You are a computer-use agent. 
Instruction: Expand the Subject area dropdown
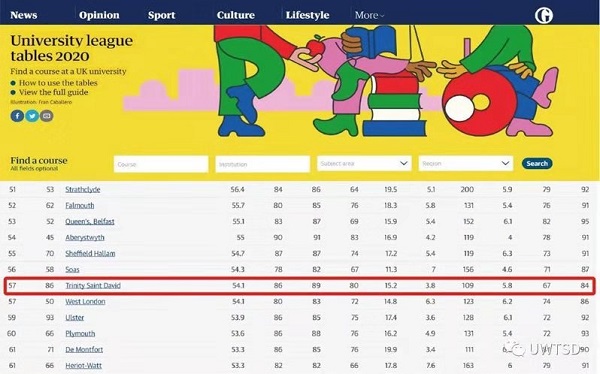click(x=364, y=163)
